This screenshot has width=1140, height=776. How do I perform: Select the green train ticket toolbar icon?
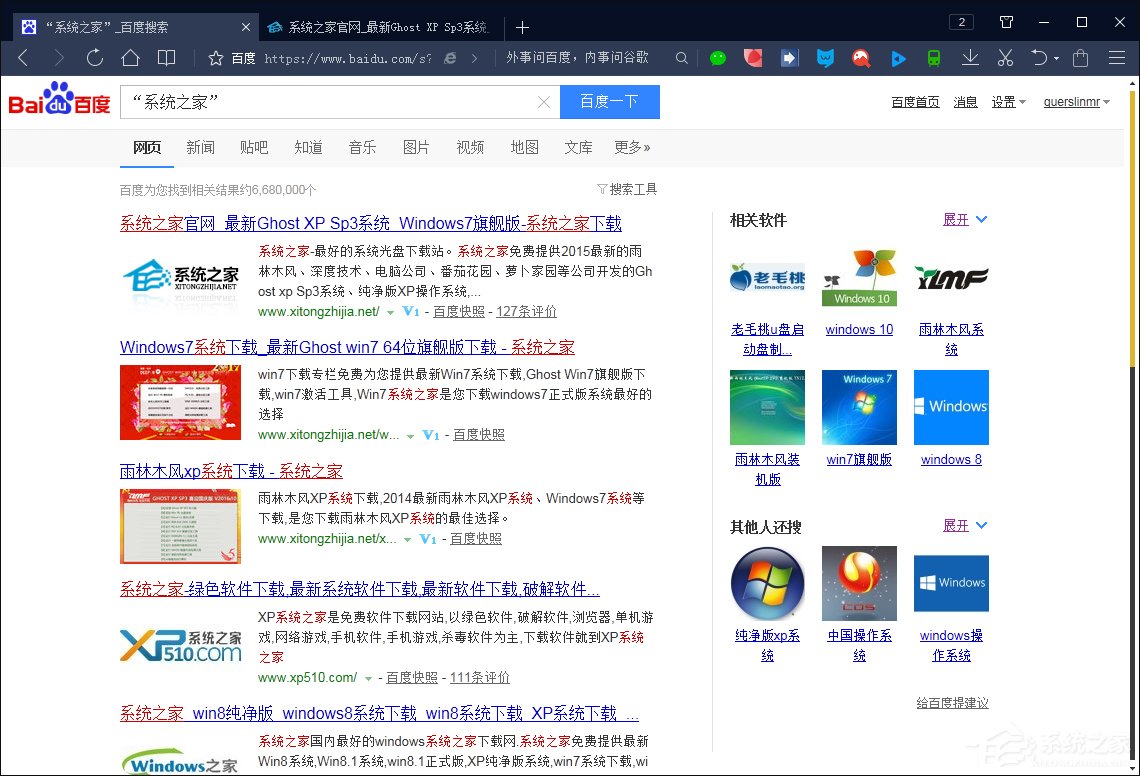(x=933, y=58)
